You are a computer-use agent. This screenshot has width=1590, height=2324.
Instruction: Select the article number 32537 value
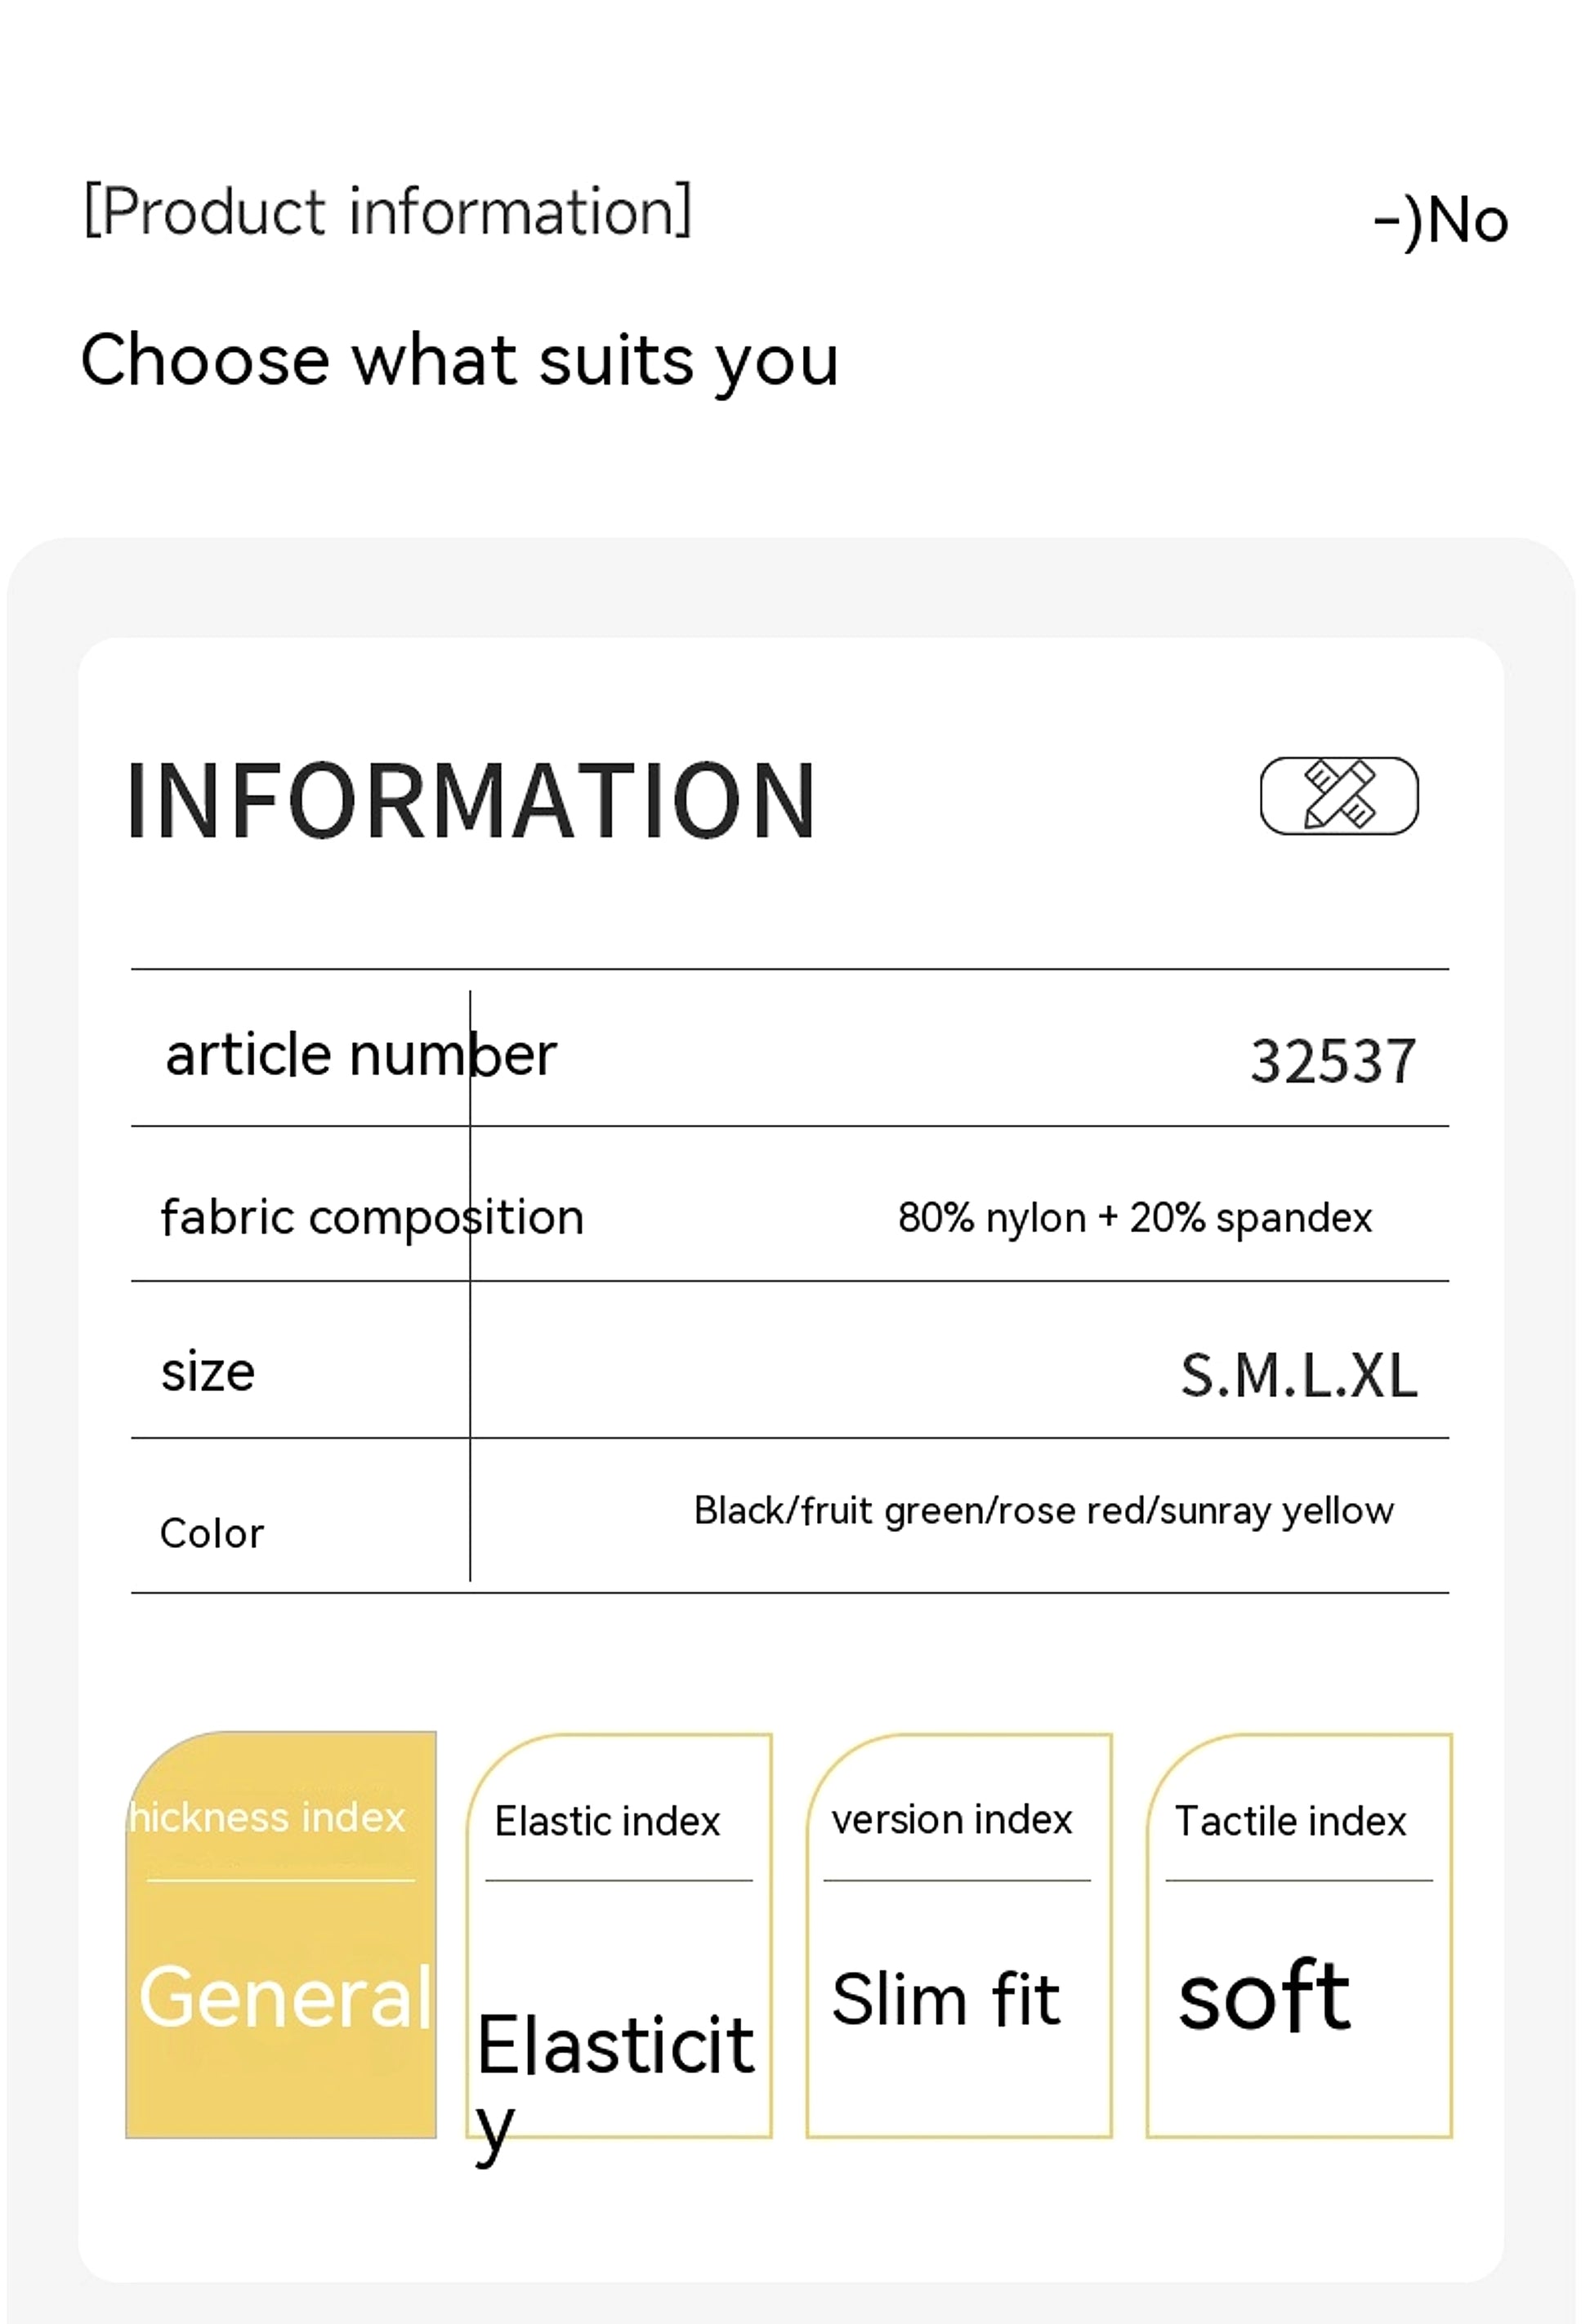(1333, 1061)
